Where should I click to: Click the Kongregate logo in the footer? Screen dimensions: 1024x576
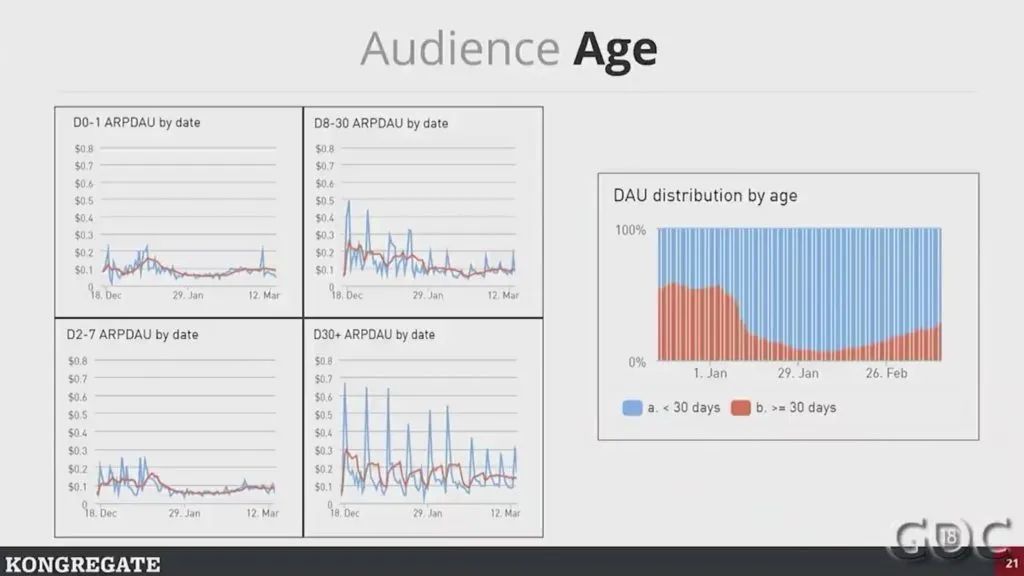81,564
